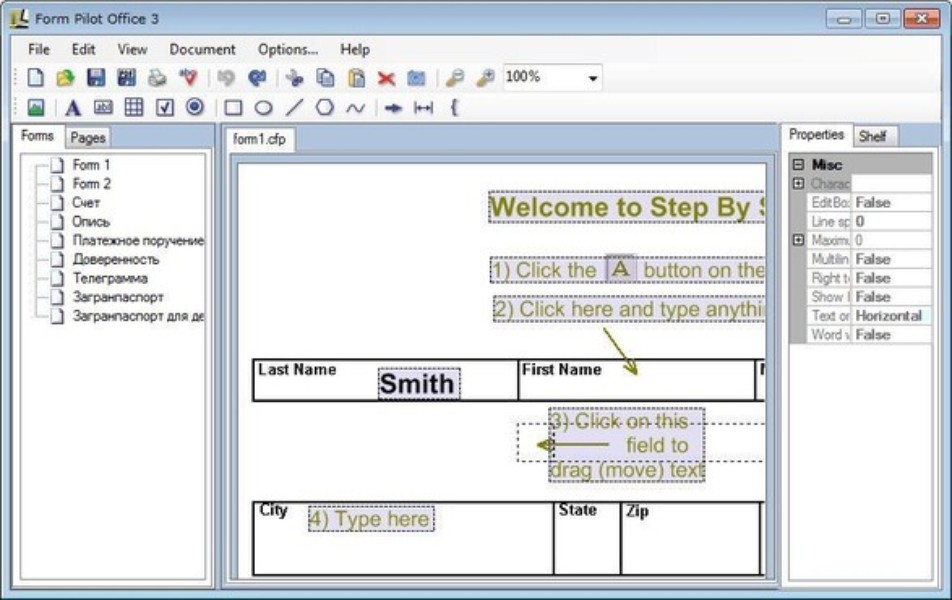The width and height of the screenshot is (952, 600).
Task: Select the Rectangle shape tool
Action: pos(232,110)
